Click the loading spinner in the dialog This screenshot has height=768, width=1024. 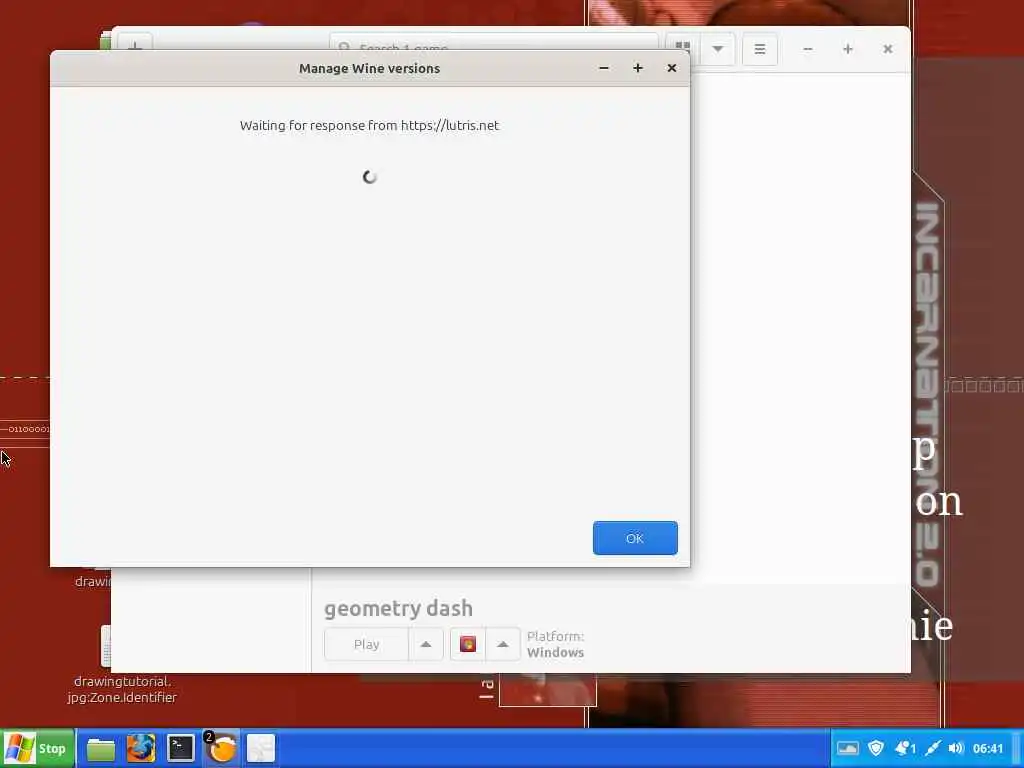click(x=370, y=177)
